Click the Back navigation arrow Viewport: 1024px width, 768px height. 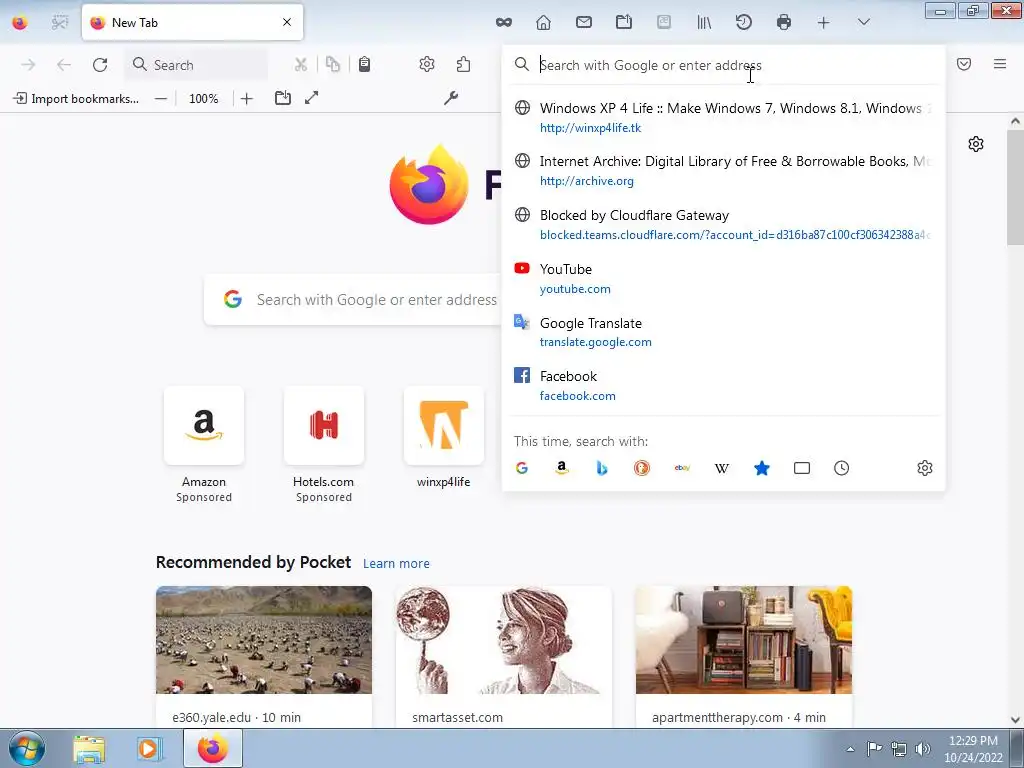pyautogui.click(x=63, y=65)
